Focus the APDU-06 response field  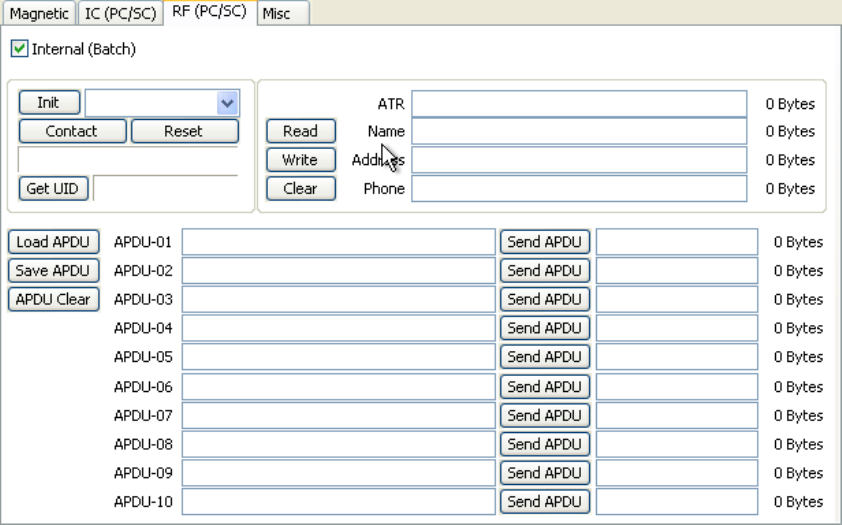[677, 387]
